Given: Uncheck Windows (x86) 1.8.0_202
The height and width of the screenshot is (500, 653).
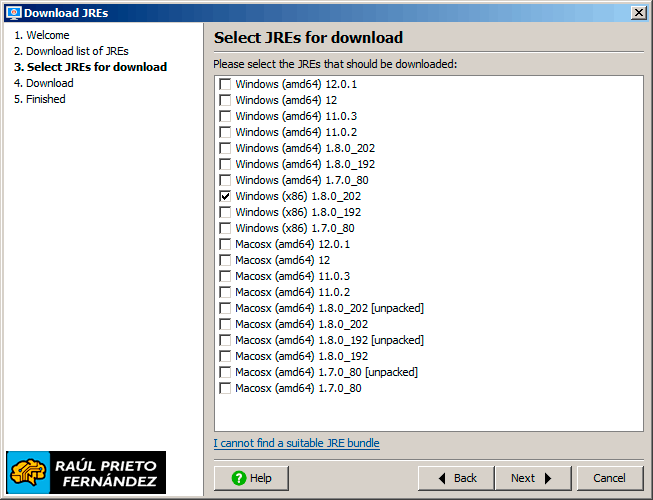Looking at the screenshot, I should (225, 196).
